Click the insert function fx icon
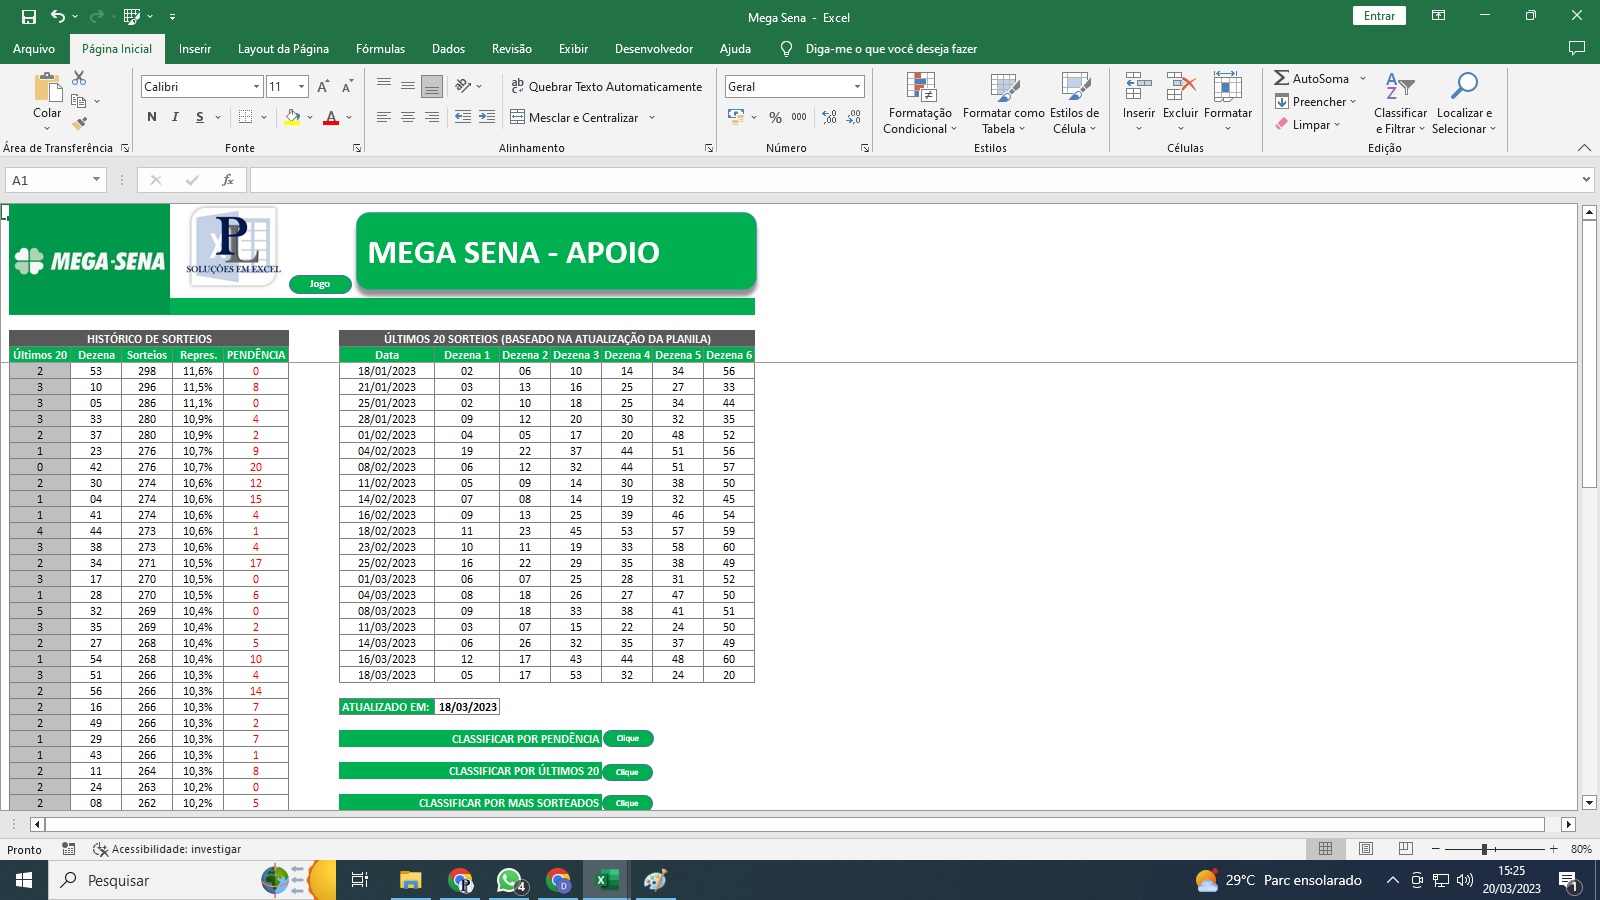The height and width of the screenshot is (900, 1600). point(228,180)
